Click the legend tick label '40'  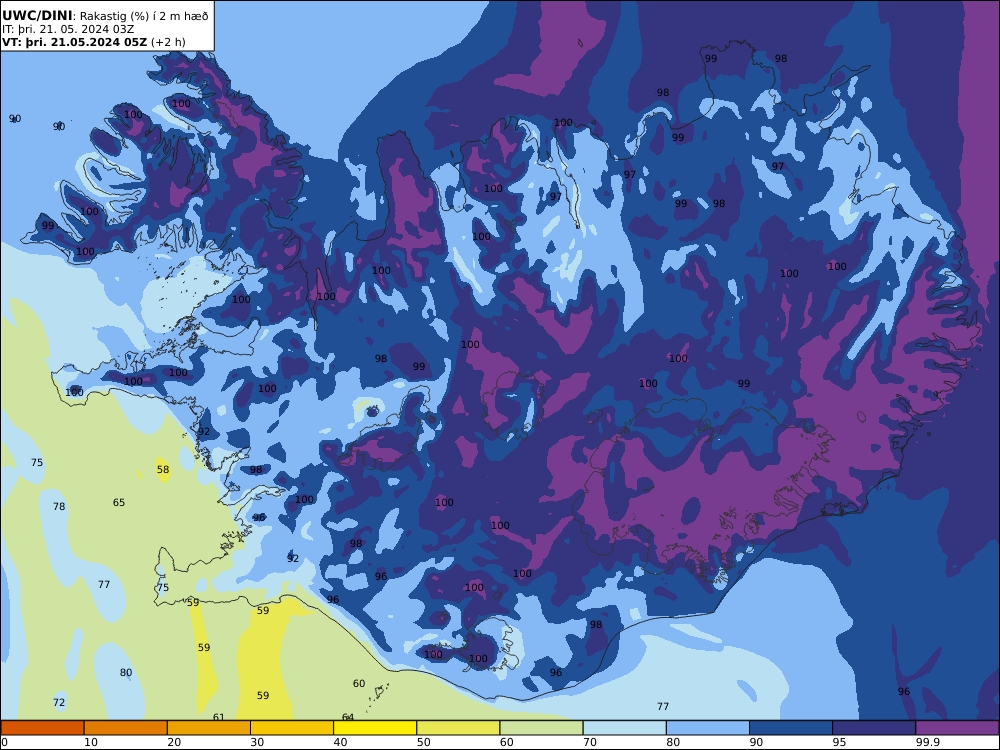341,742
